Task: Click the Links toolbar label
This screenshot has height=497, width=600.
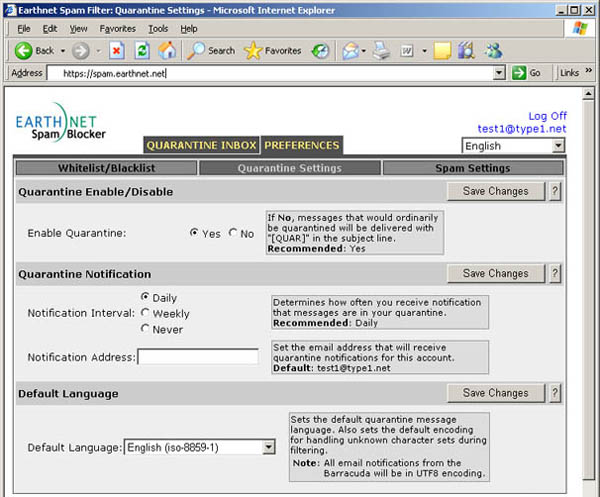Action: 569,73
